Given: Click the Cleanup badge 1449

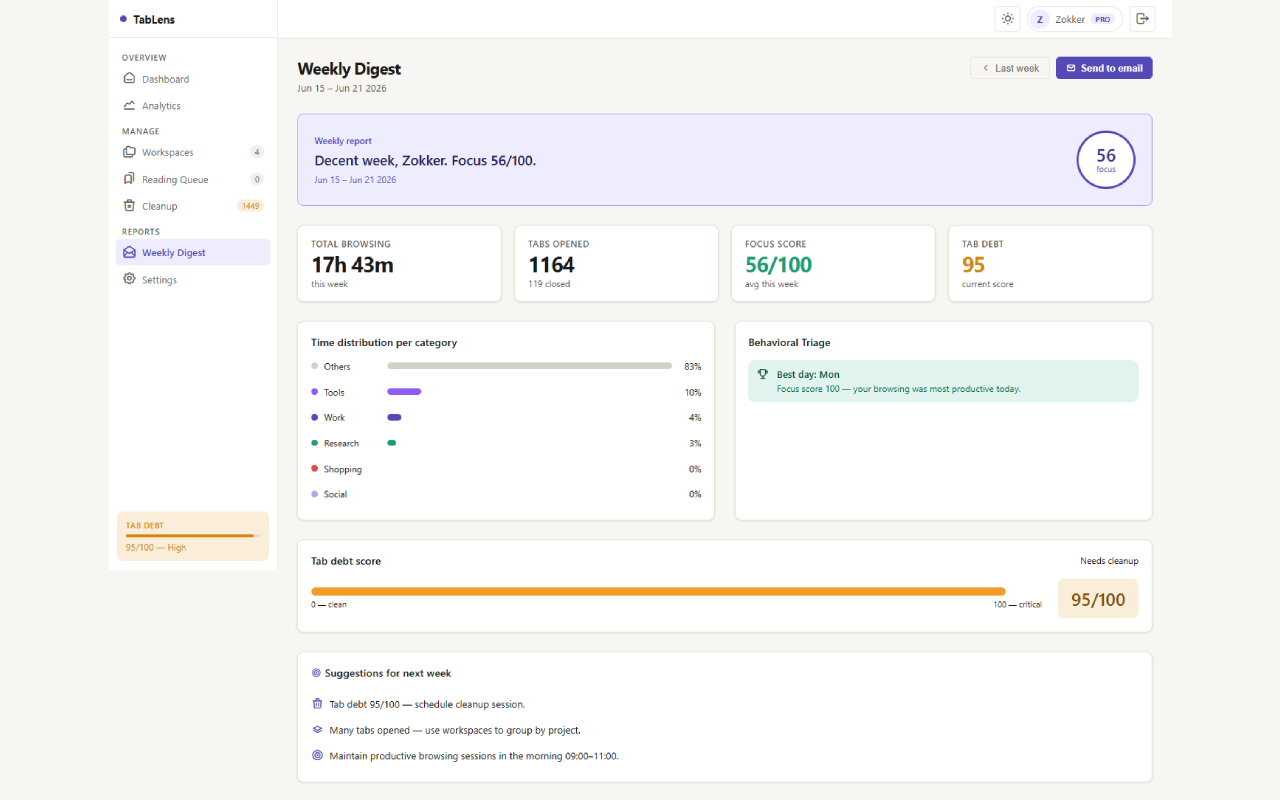Looking at the screenshot, I should pos(250,206).
